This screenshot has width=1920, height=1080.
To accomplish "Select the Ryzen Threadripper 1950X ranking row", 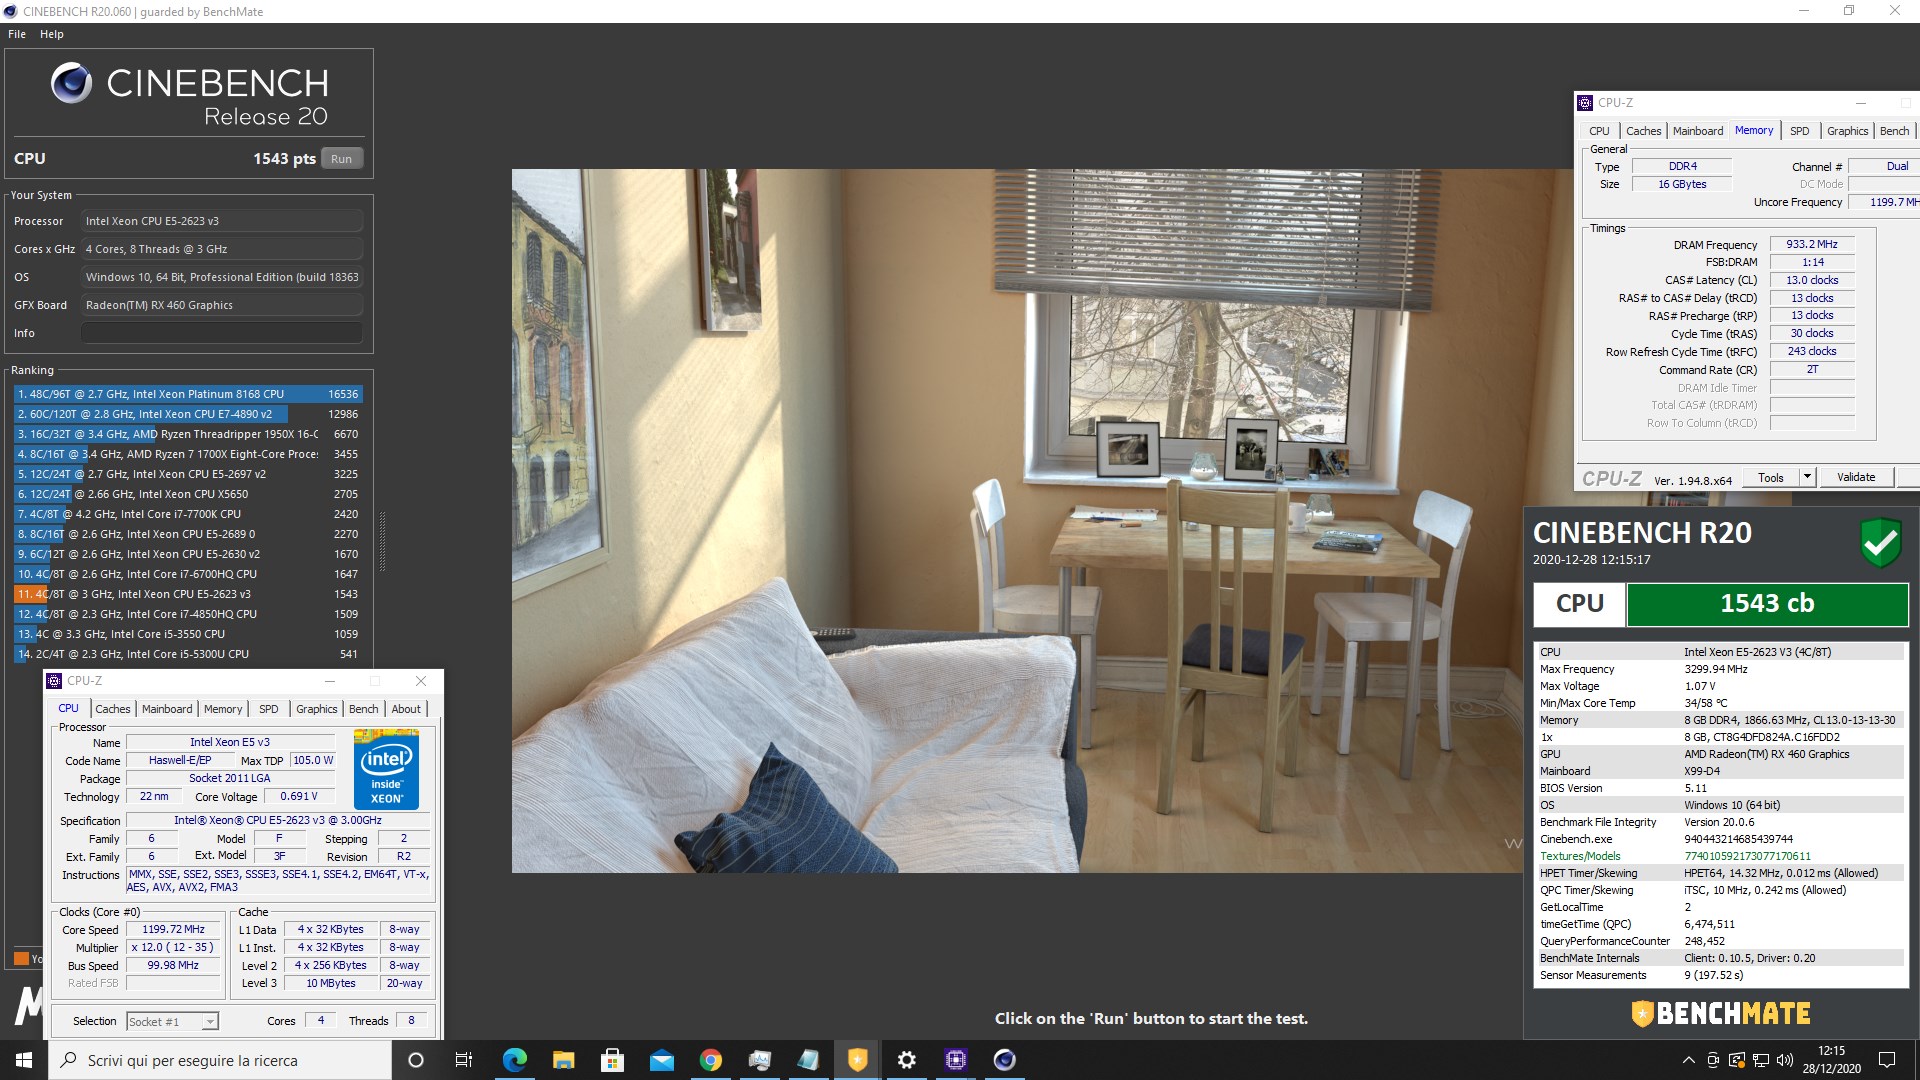I will (x=188, y=434).
